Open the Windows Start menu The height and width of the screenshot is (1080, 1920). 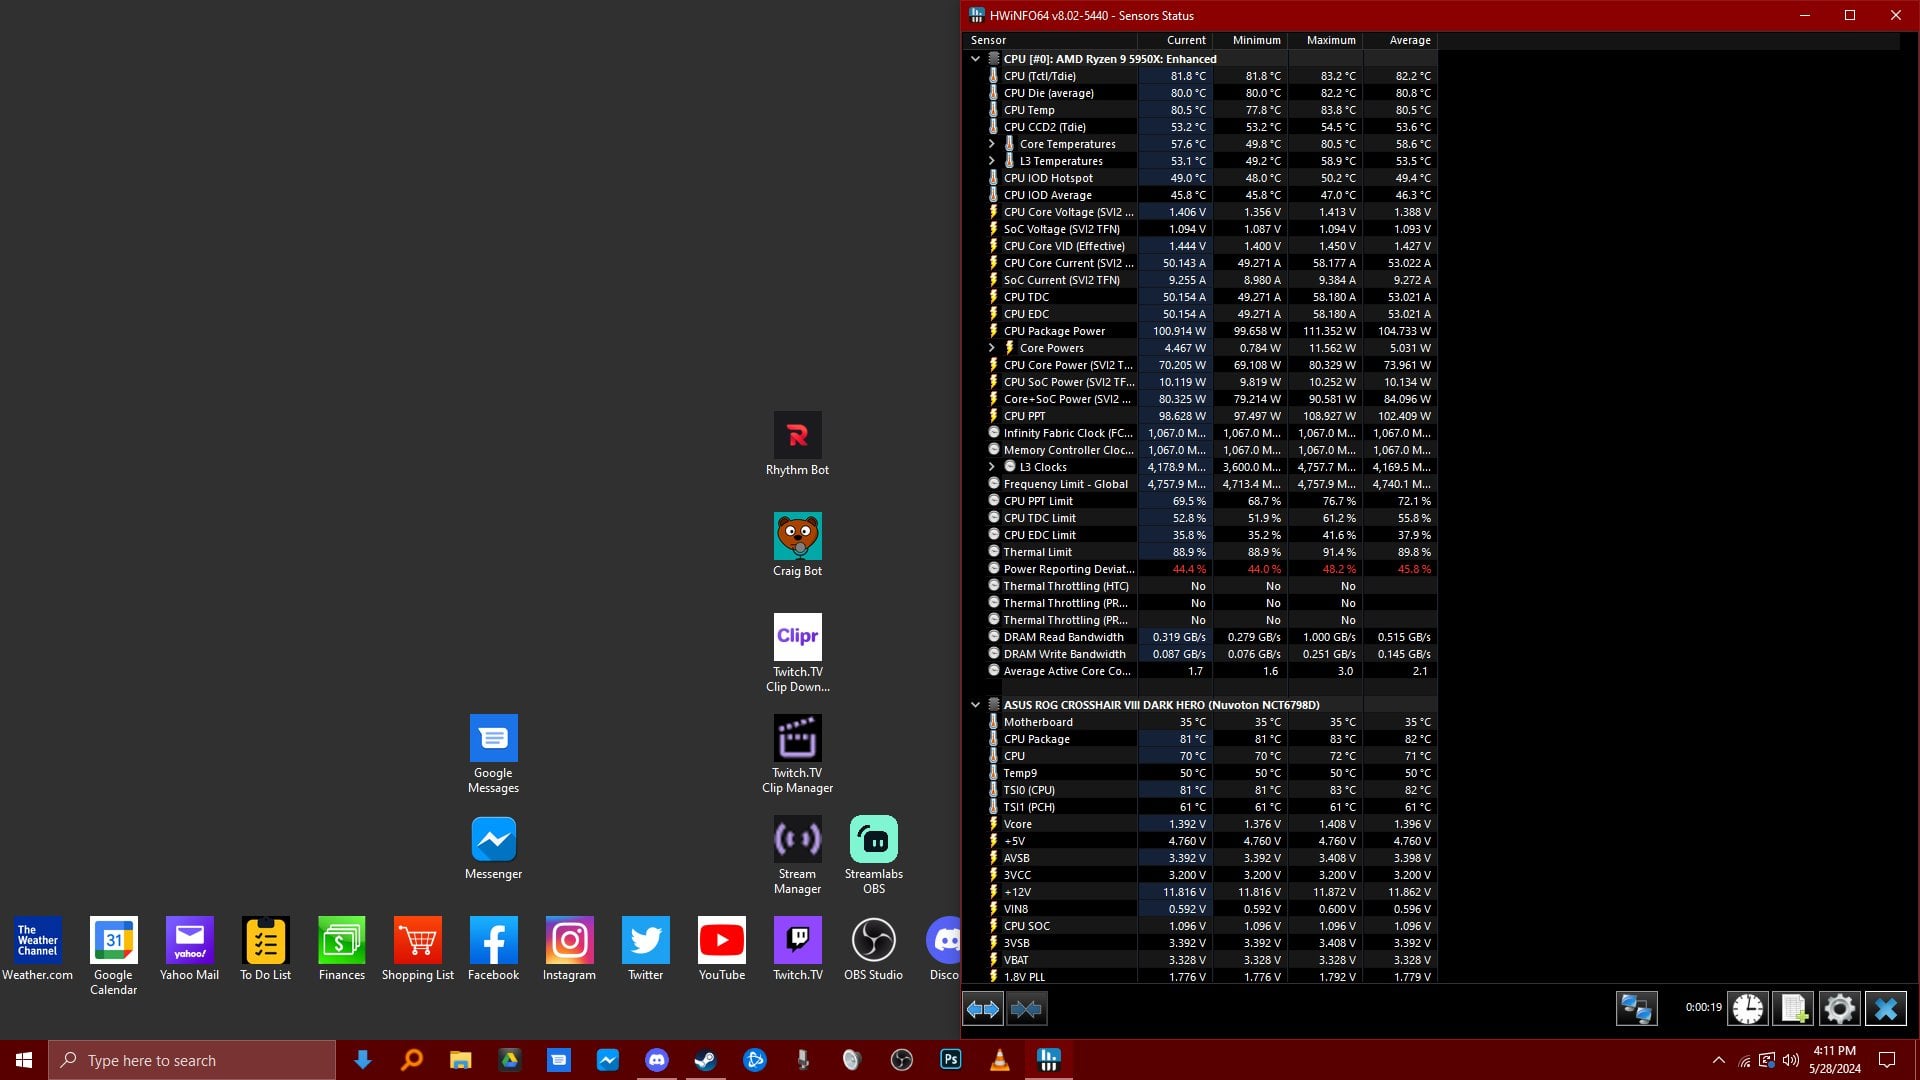click(24, 1060)
